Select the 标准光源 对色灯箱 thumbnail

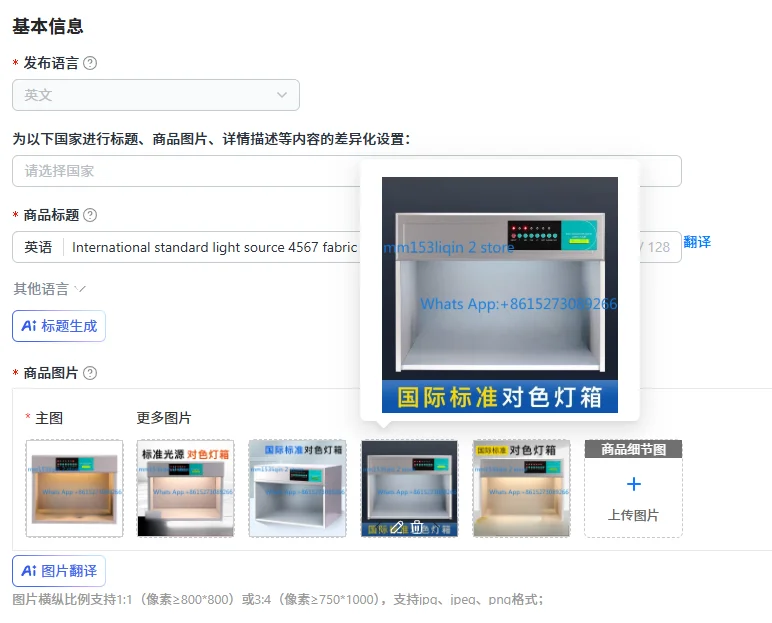pos(185,488)
